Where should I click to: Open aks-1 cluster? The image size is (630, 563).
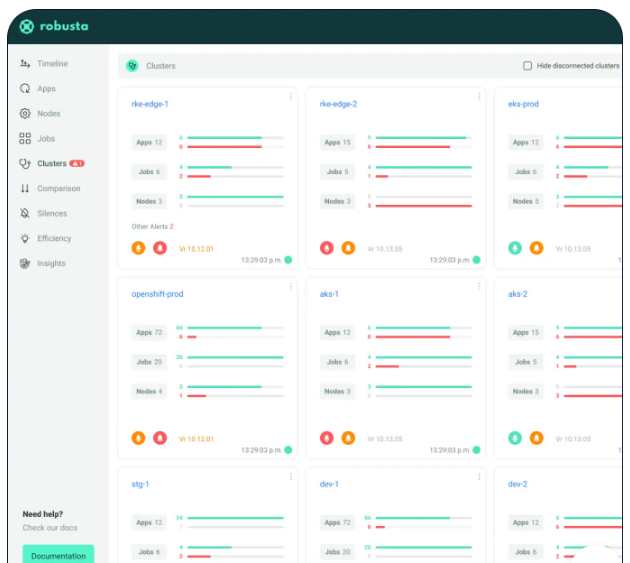click(329, 294)
